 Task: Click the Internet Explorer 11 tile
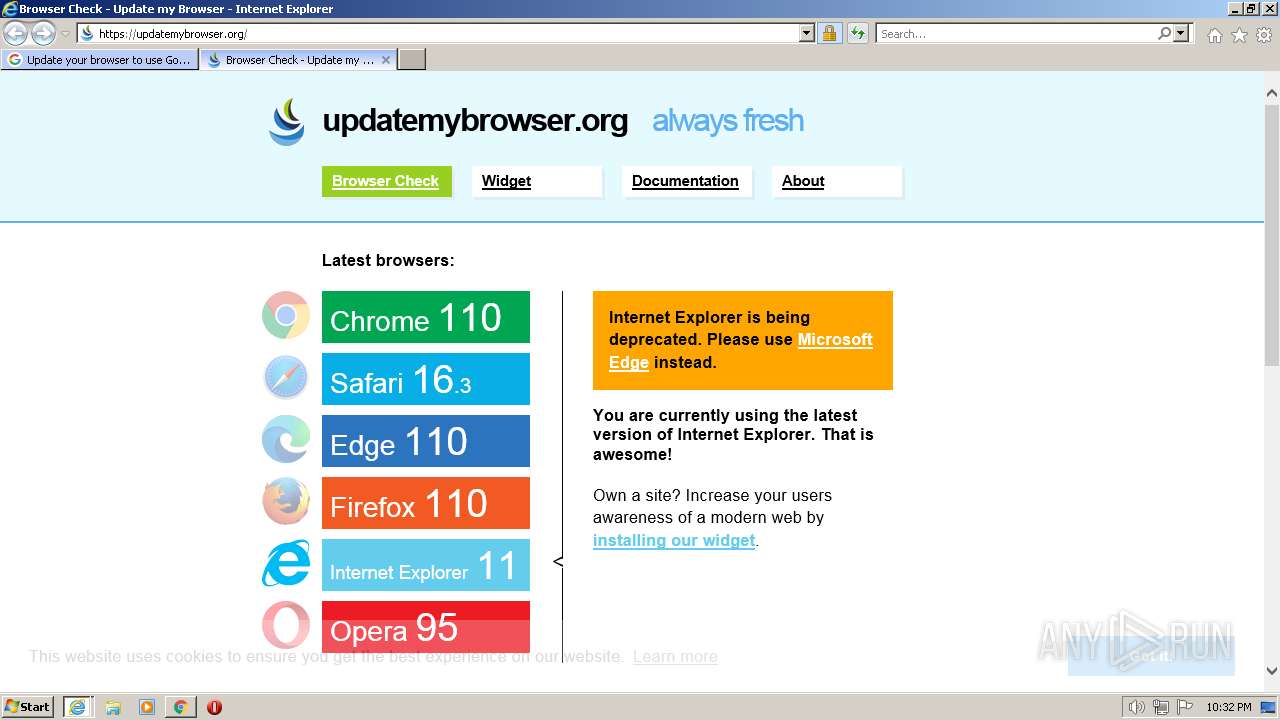pyautogui.click(x=426, y=565)
